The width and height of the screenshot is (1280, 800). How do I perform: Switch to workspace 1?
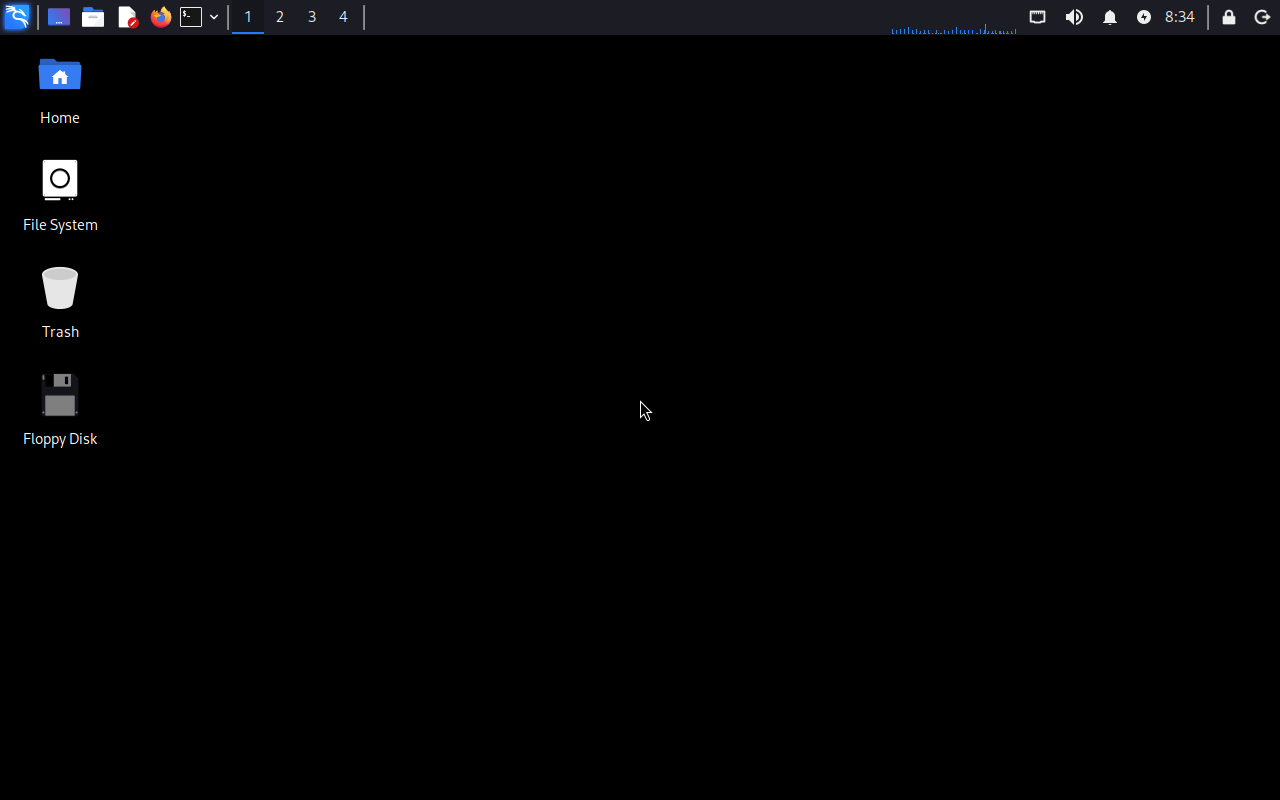click(x=248, y=17)
